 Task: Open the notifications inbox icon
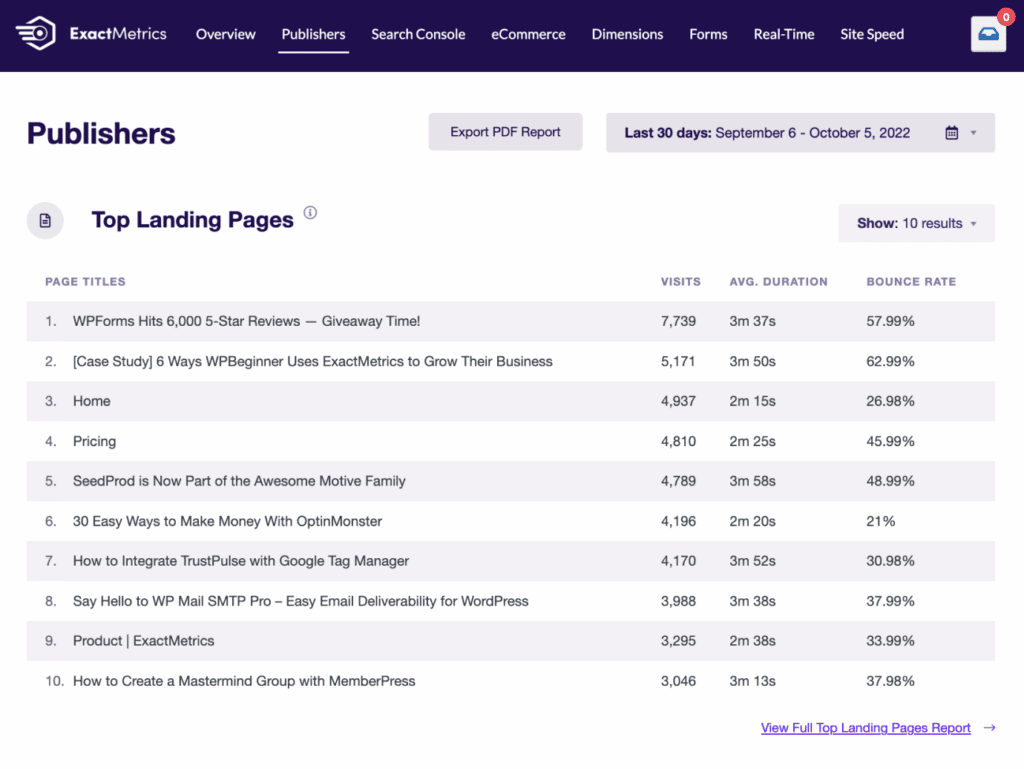coord(988,33)
